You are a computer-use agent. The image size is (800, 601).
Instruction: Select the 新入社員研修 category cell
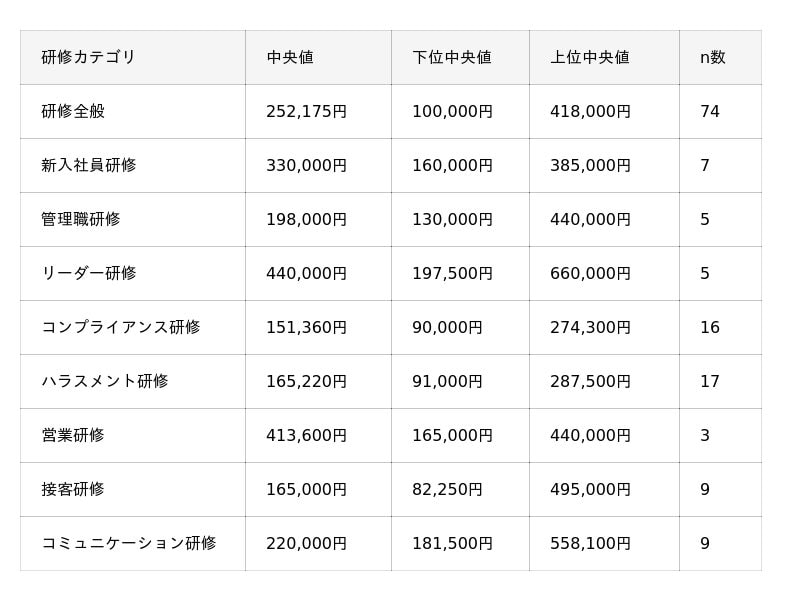click(89, 166)
